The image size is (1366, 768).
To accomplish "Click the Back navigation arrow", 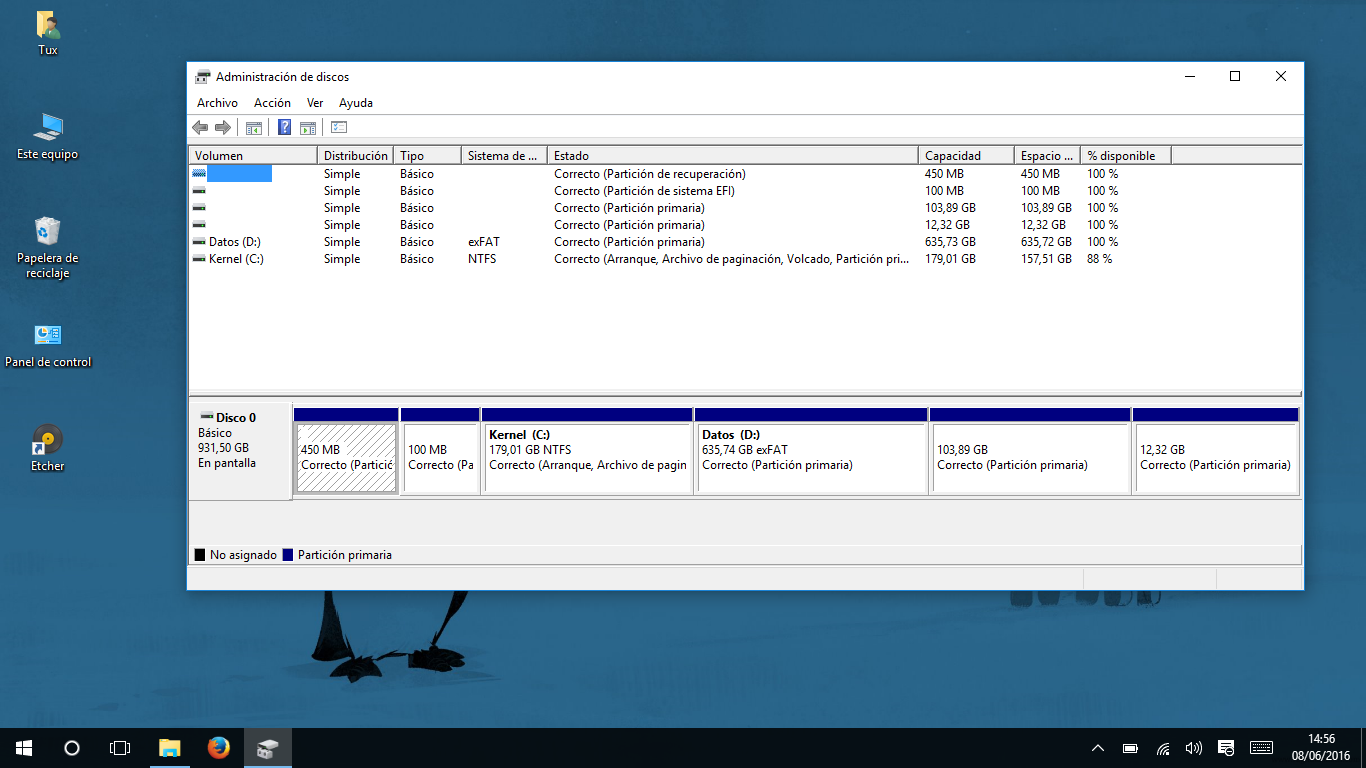I will coord(199,127).
